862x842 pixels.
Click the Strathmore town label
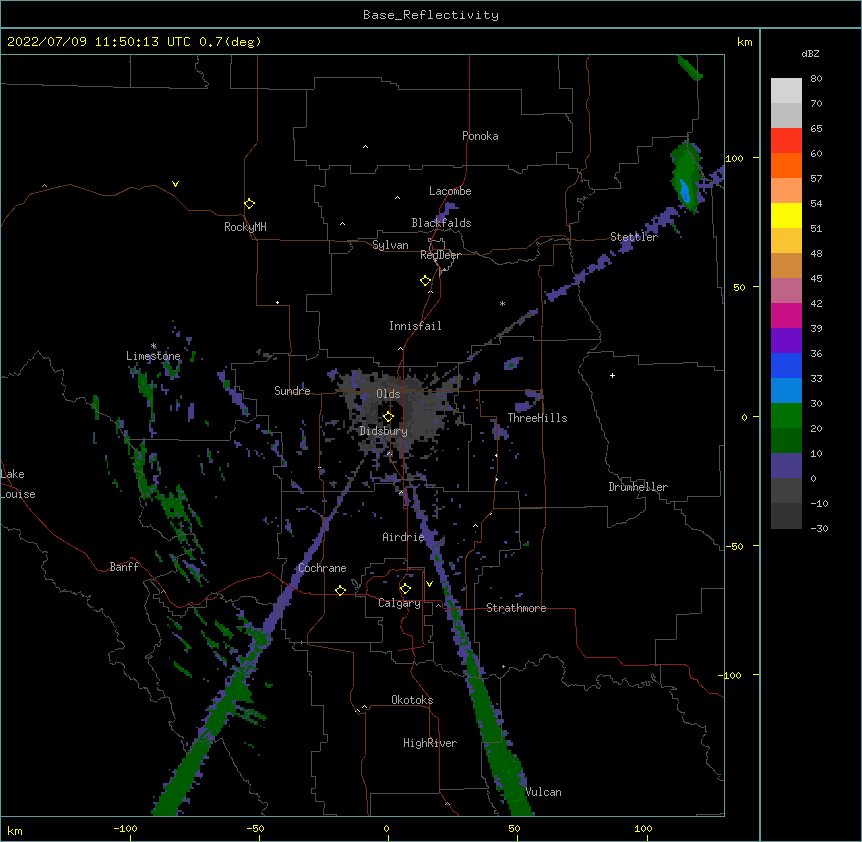[x=516, y=608]
